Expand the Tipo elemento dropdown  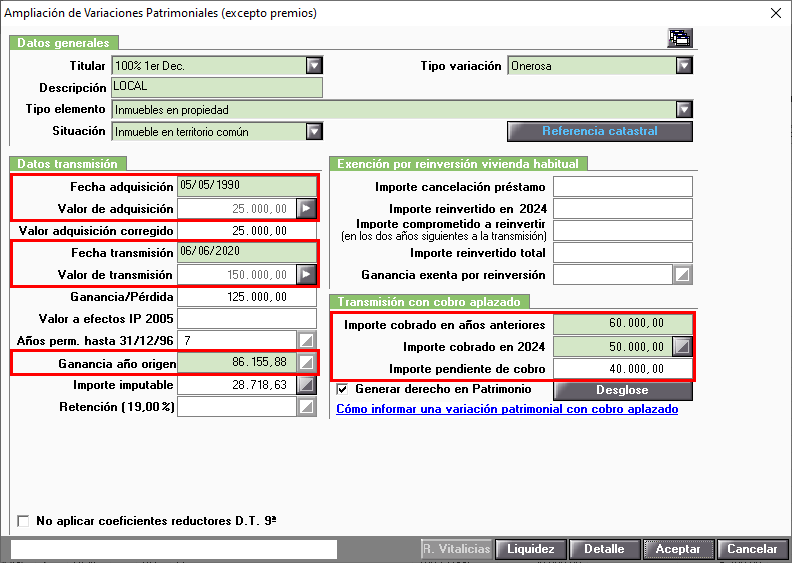click(x=684, y=110)
